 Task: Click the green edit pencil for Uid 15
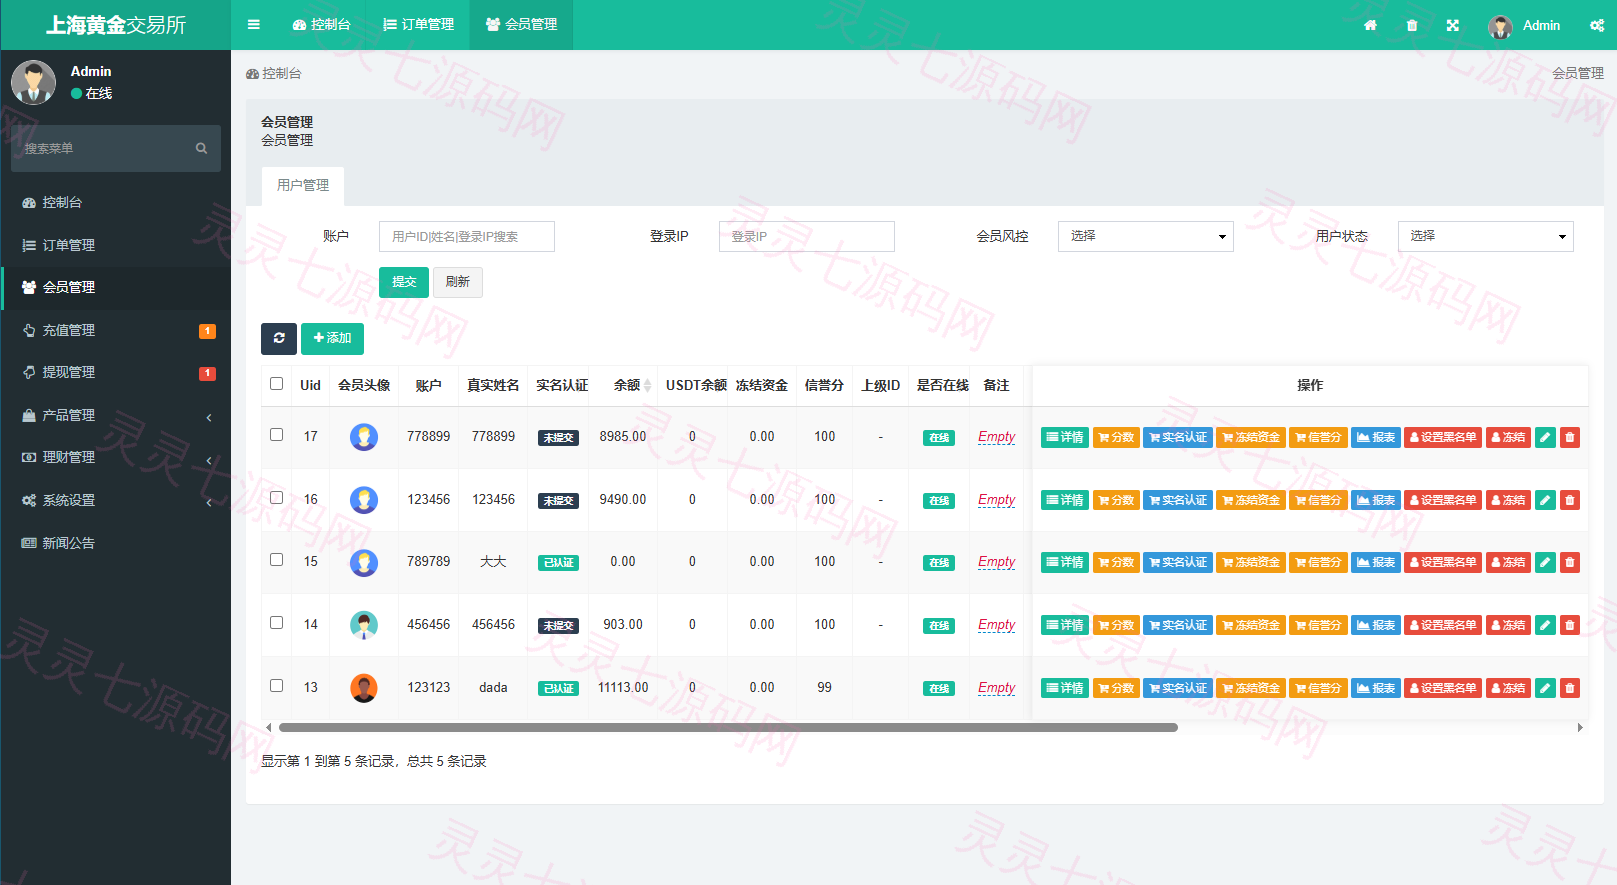[1545, 562]
